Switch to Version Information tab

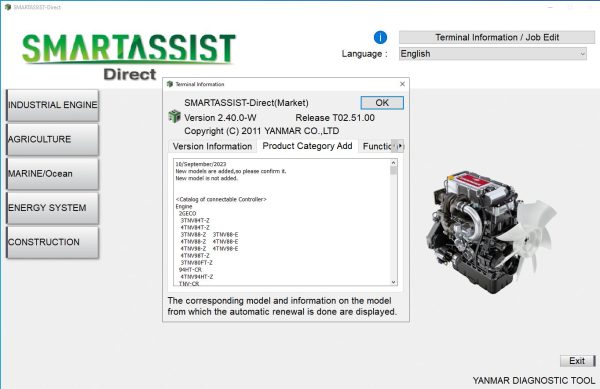click(x=212, y=146)
